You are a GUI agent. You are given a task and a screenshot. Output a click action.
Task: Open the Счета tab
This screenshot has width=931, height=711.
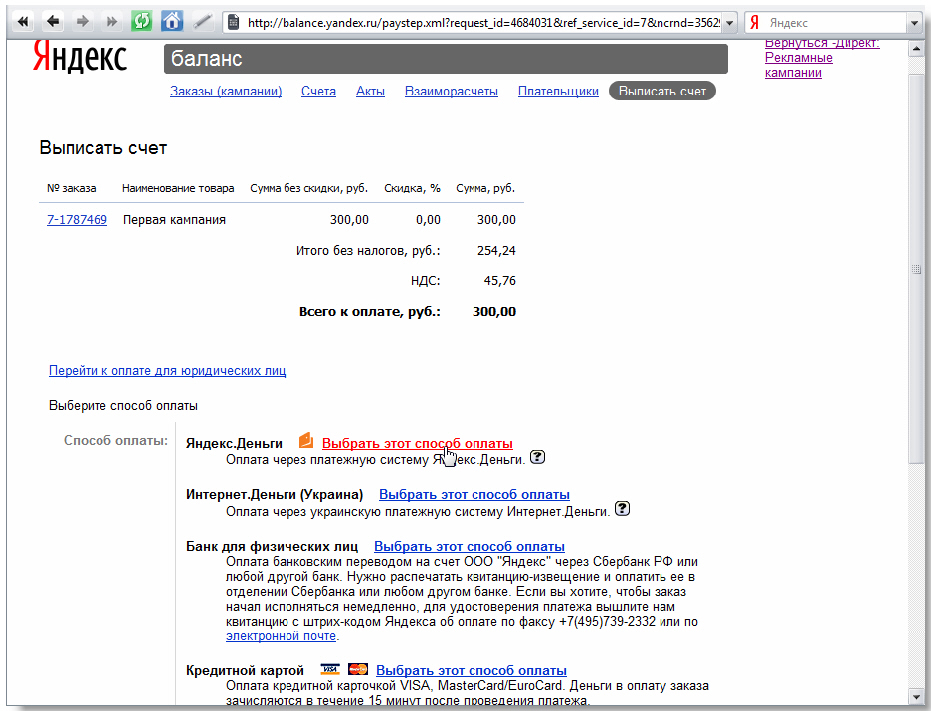pos(318,91)
